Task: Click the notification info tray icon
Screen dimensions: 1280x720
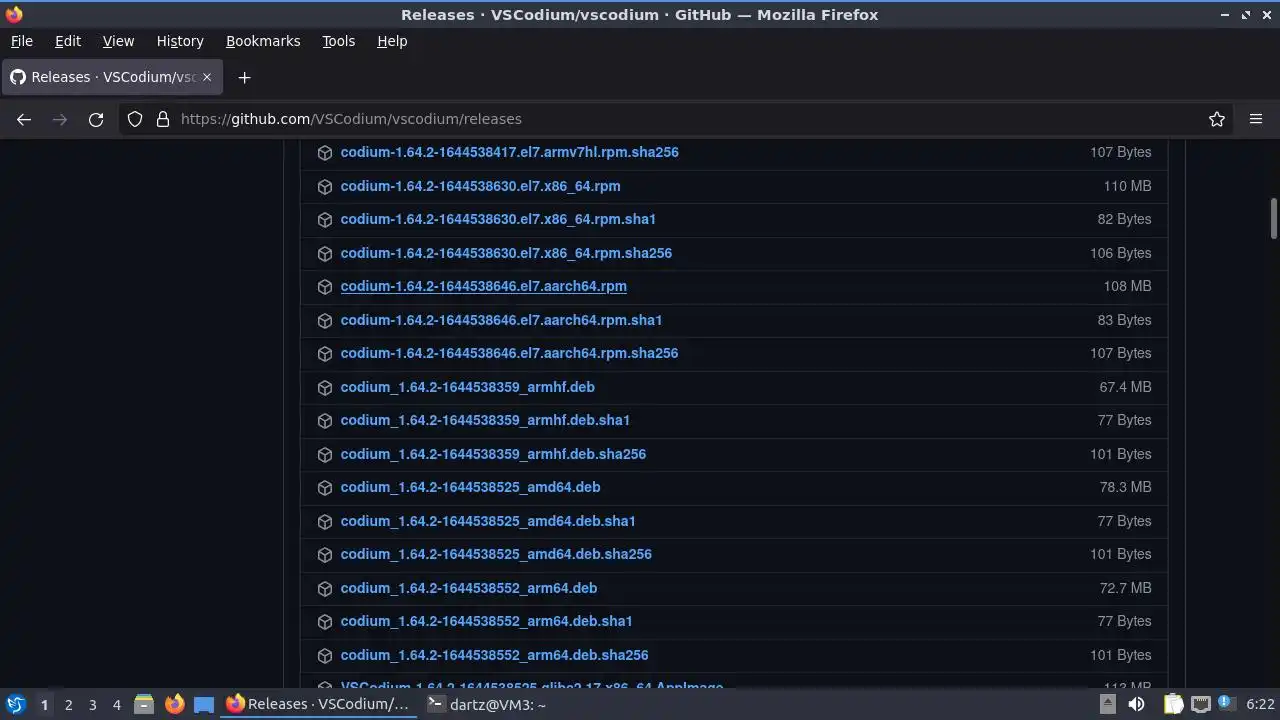Action: click(x=1226, y=705)
